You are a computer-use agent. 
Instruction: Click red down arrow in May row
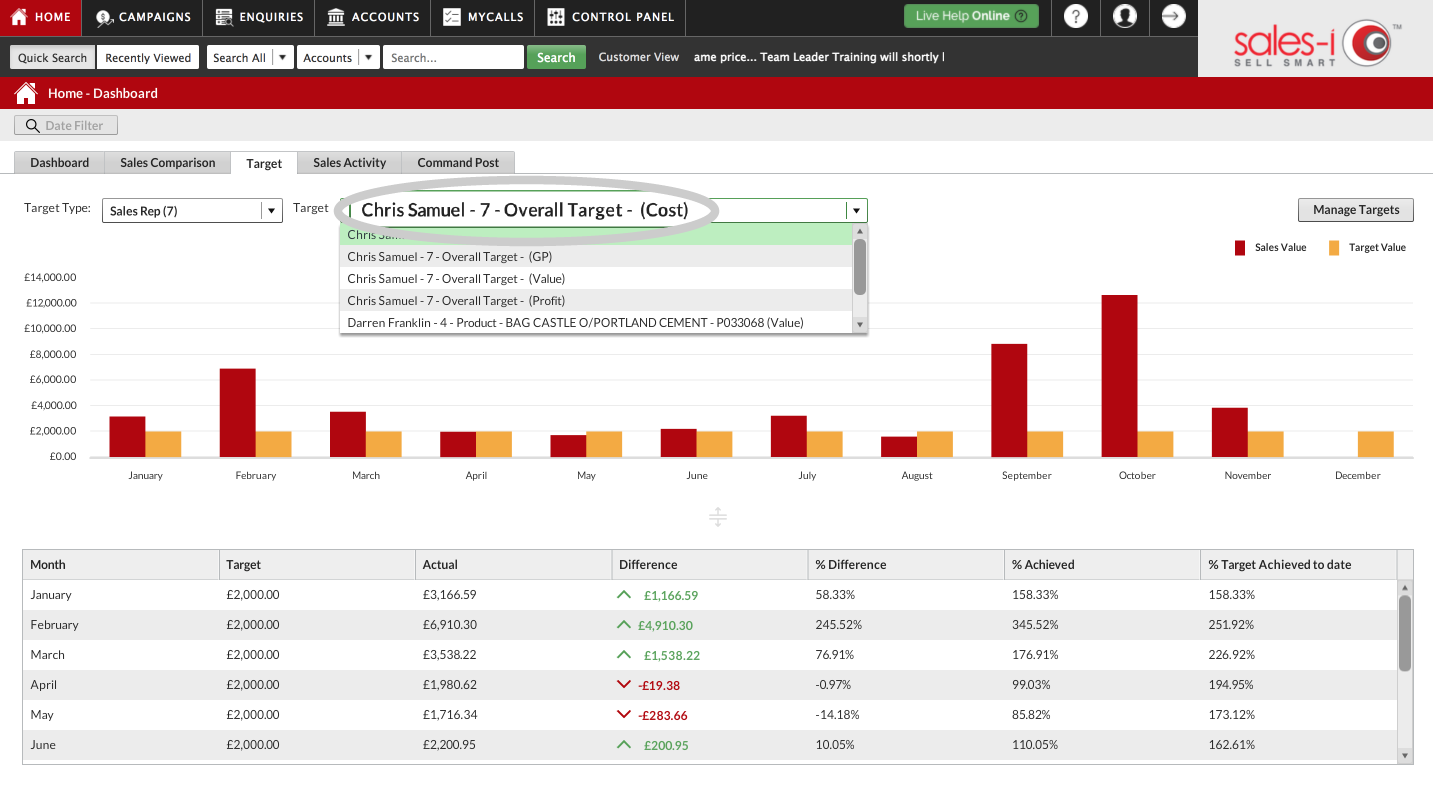[624, 715]
